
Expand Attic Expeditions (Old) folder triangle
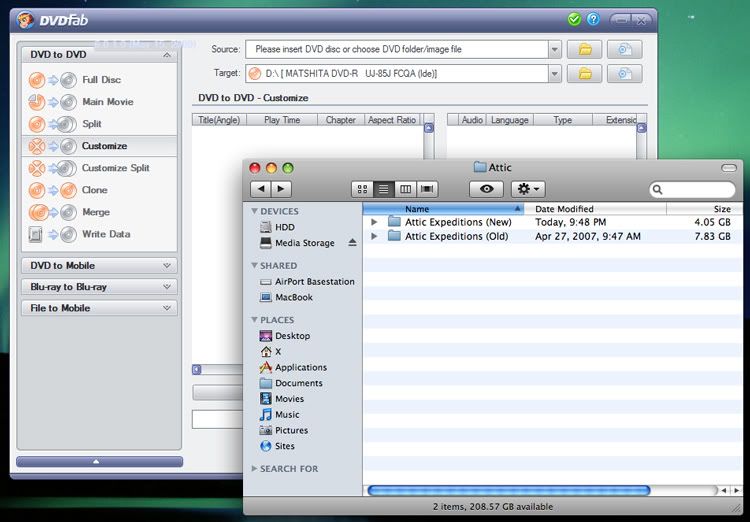(375, 236)
